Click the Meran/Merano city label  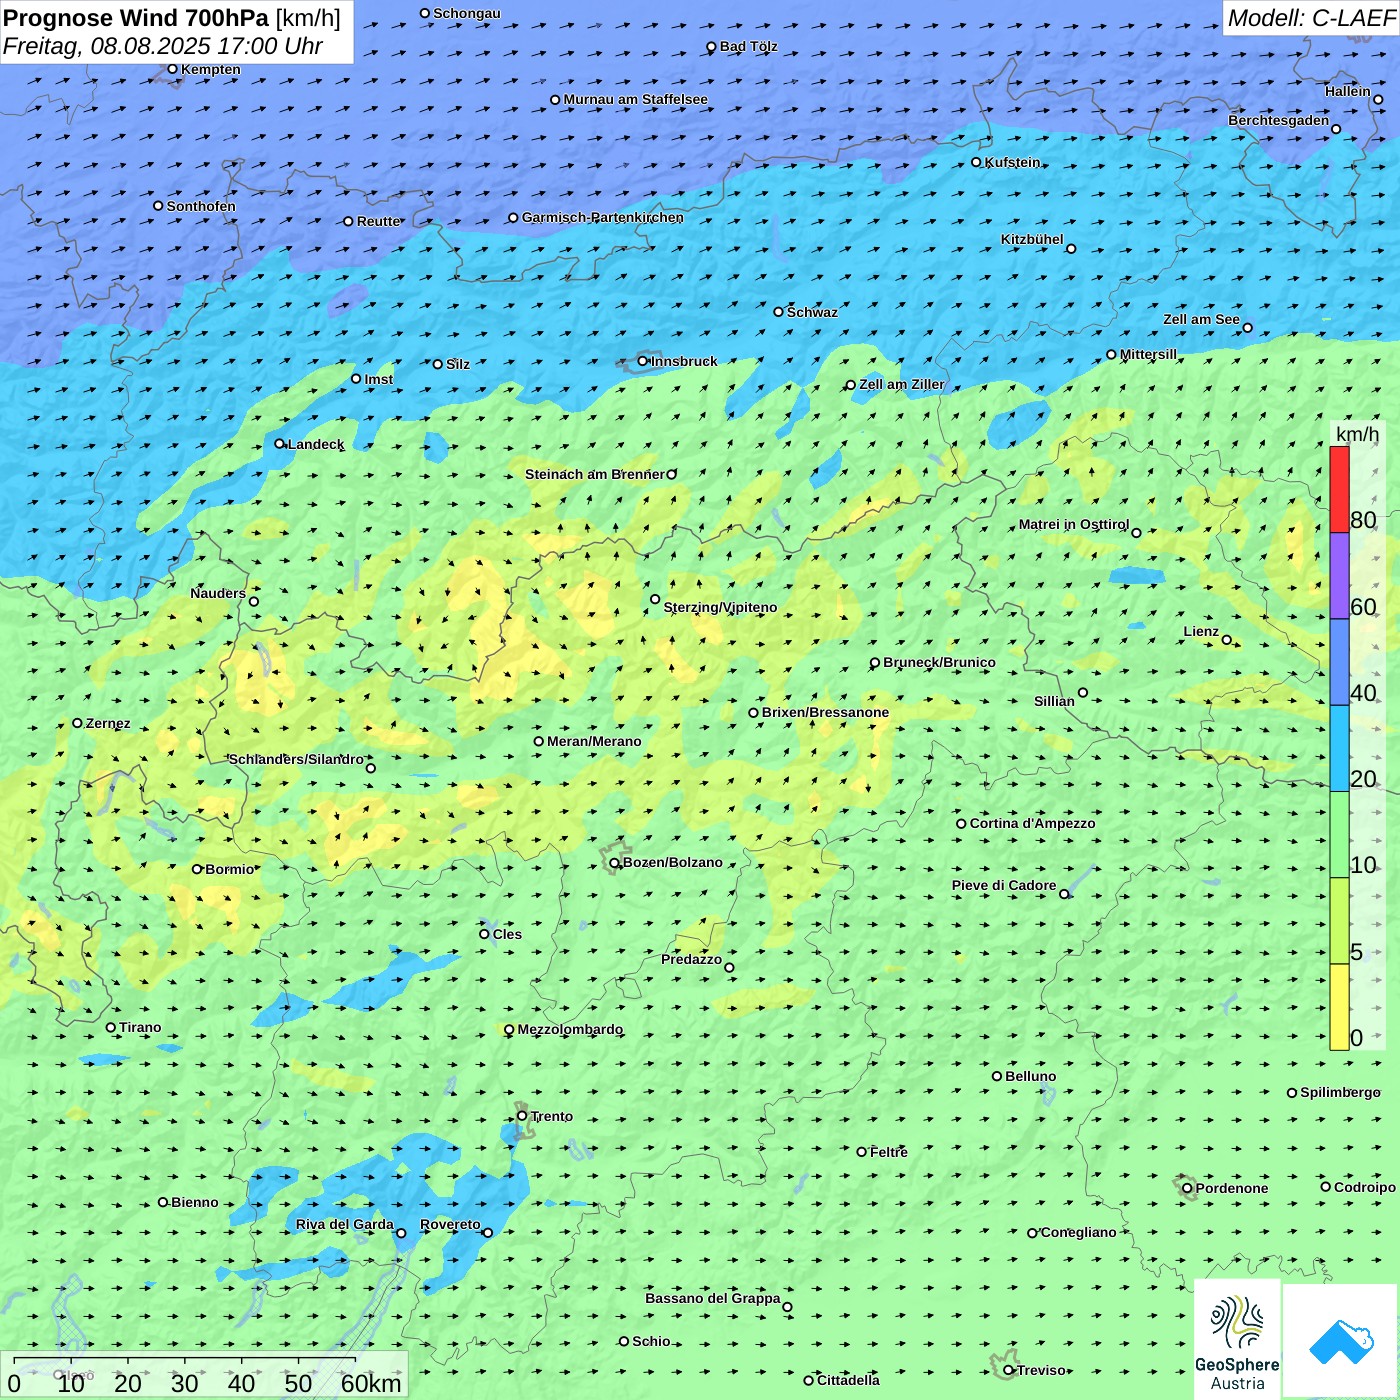click(x=594, y=741)
